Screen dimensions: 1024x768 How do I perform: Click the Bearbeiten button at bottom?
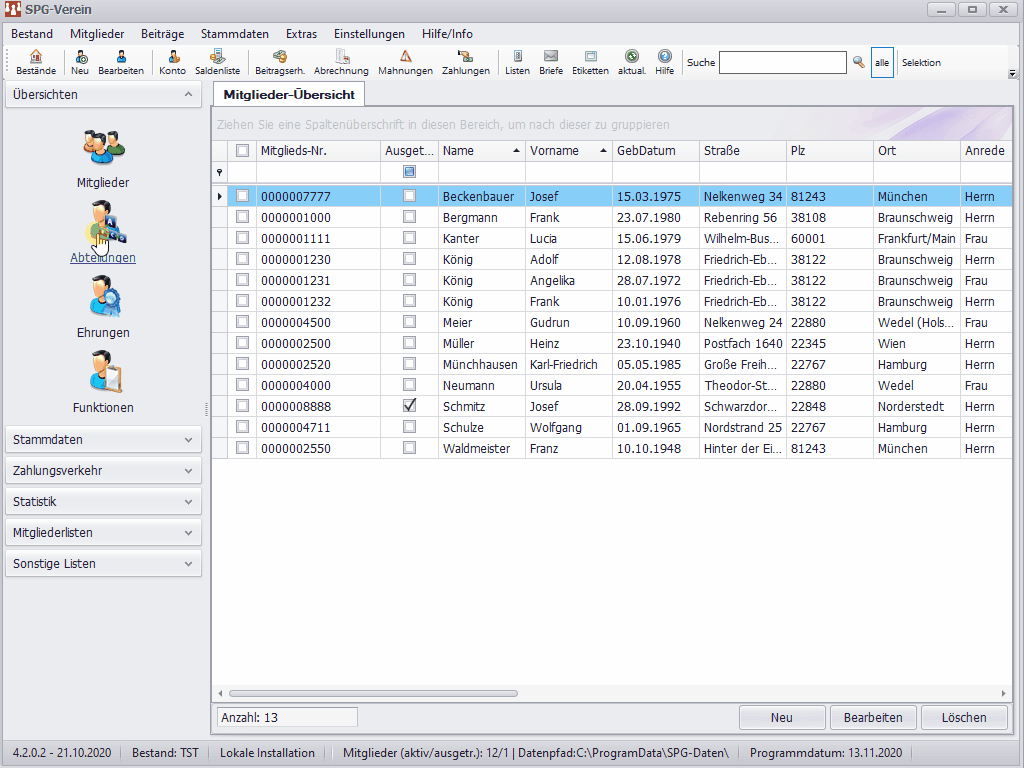click(x=872, y=717)
